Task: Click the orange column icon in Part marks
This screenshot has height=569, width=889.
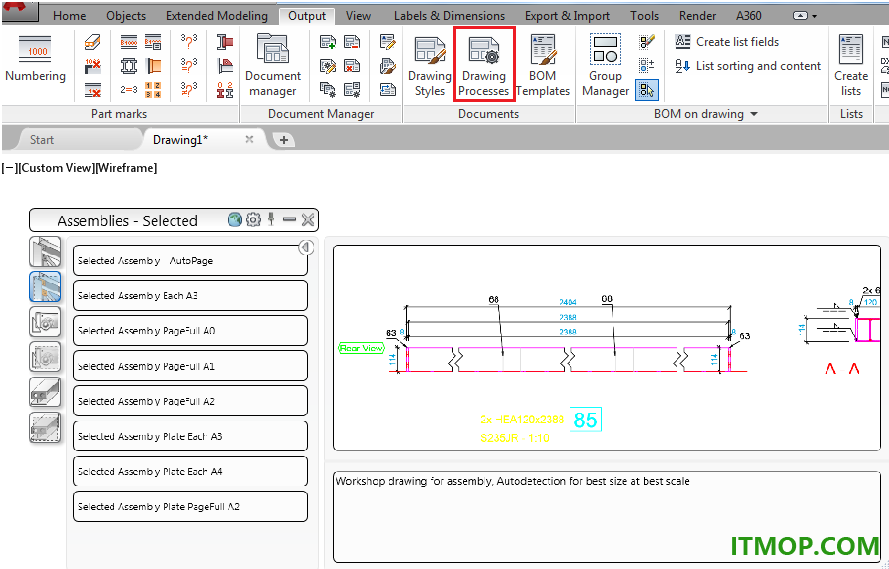Action: pyautogui.click(x=153, y=66)
